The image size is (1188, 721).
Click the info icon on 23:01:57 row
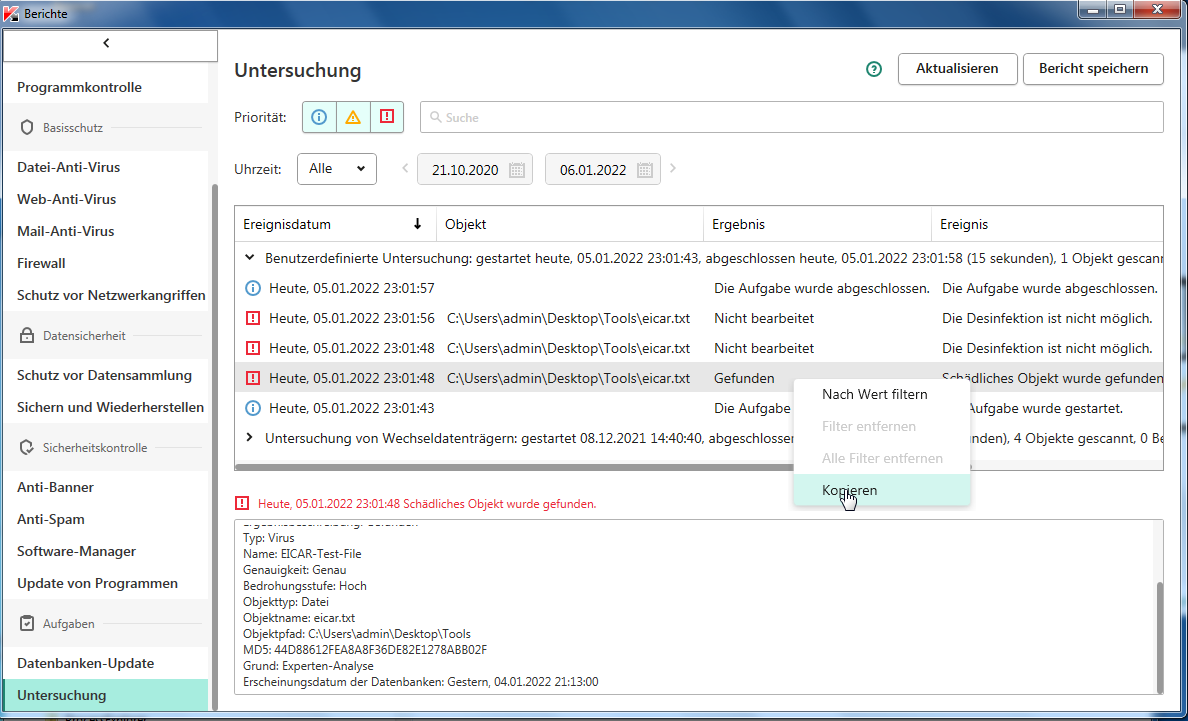[x=253, y=288]
